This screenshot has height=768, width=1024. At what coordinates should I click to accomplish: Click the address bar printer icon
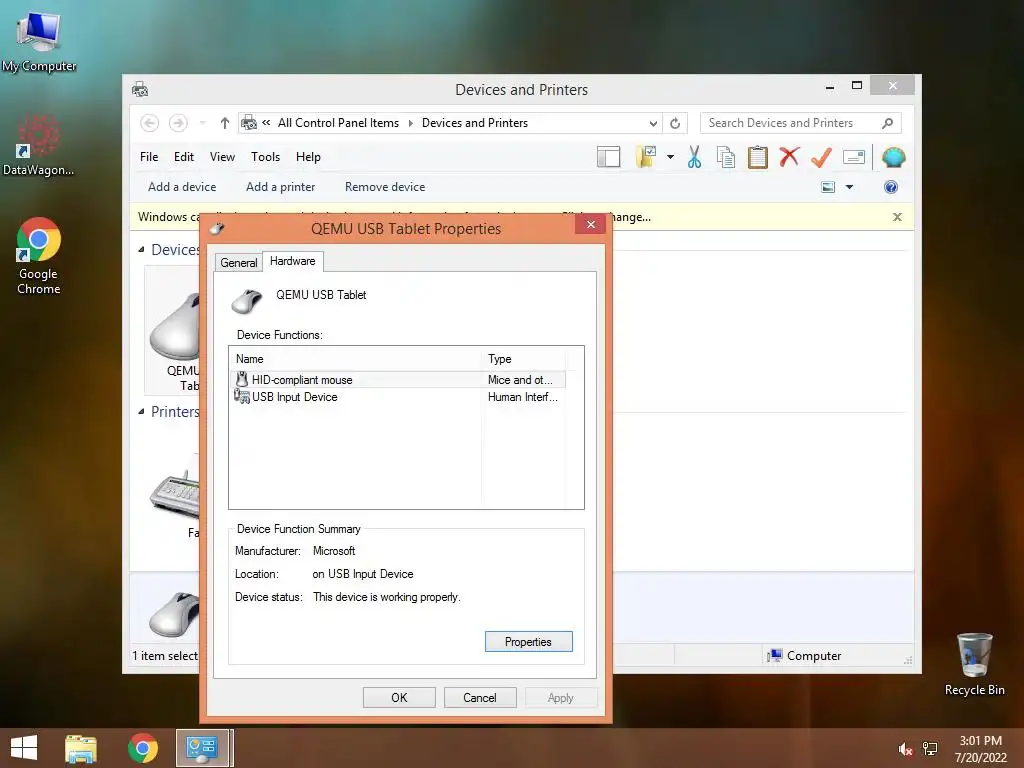pos(249,123)
